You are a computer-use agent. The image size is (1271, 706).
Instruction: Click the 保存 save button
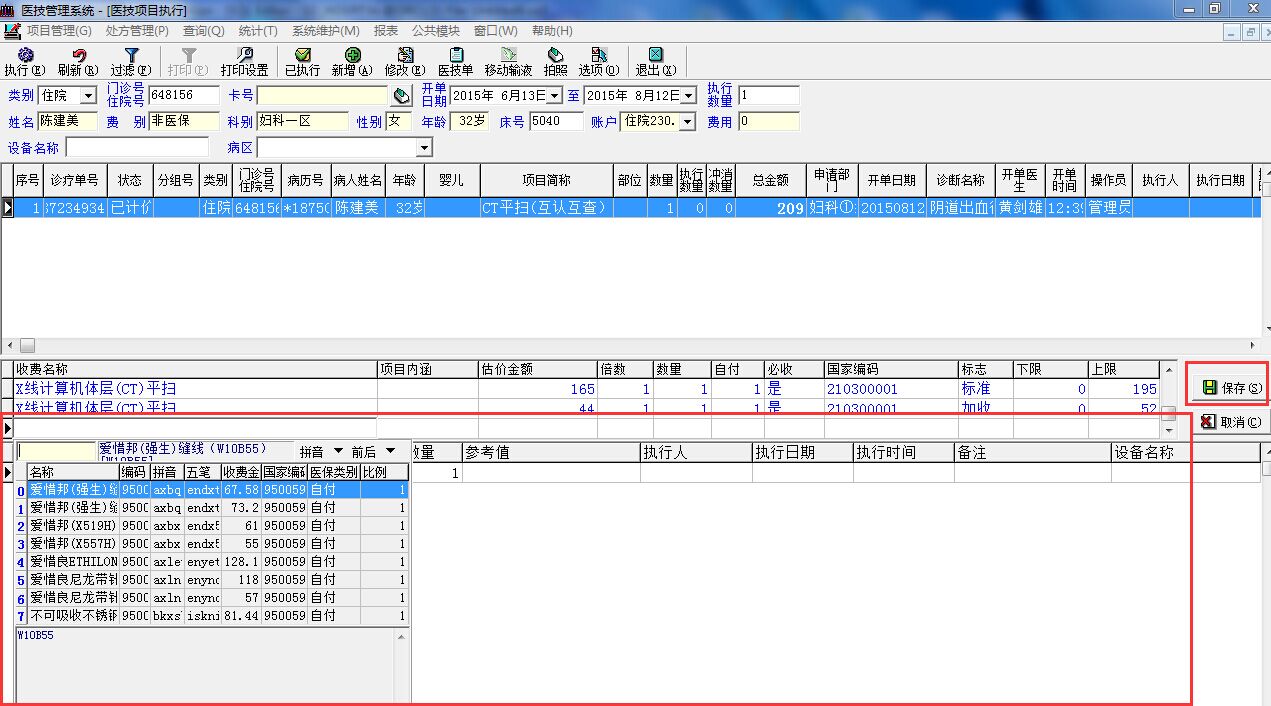click(1230, 387)
